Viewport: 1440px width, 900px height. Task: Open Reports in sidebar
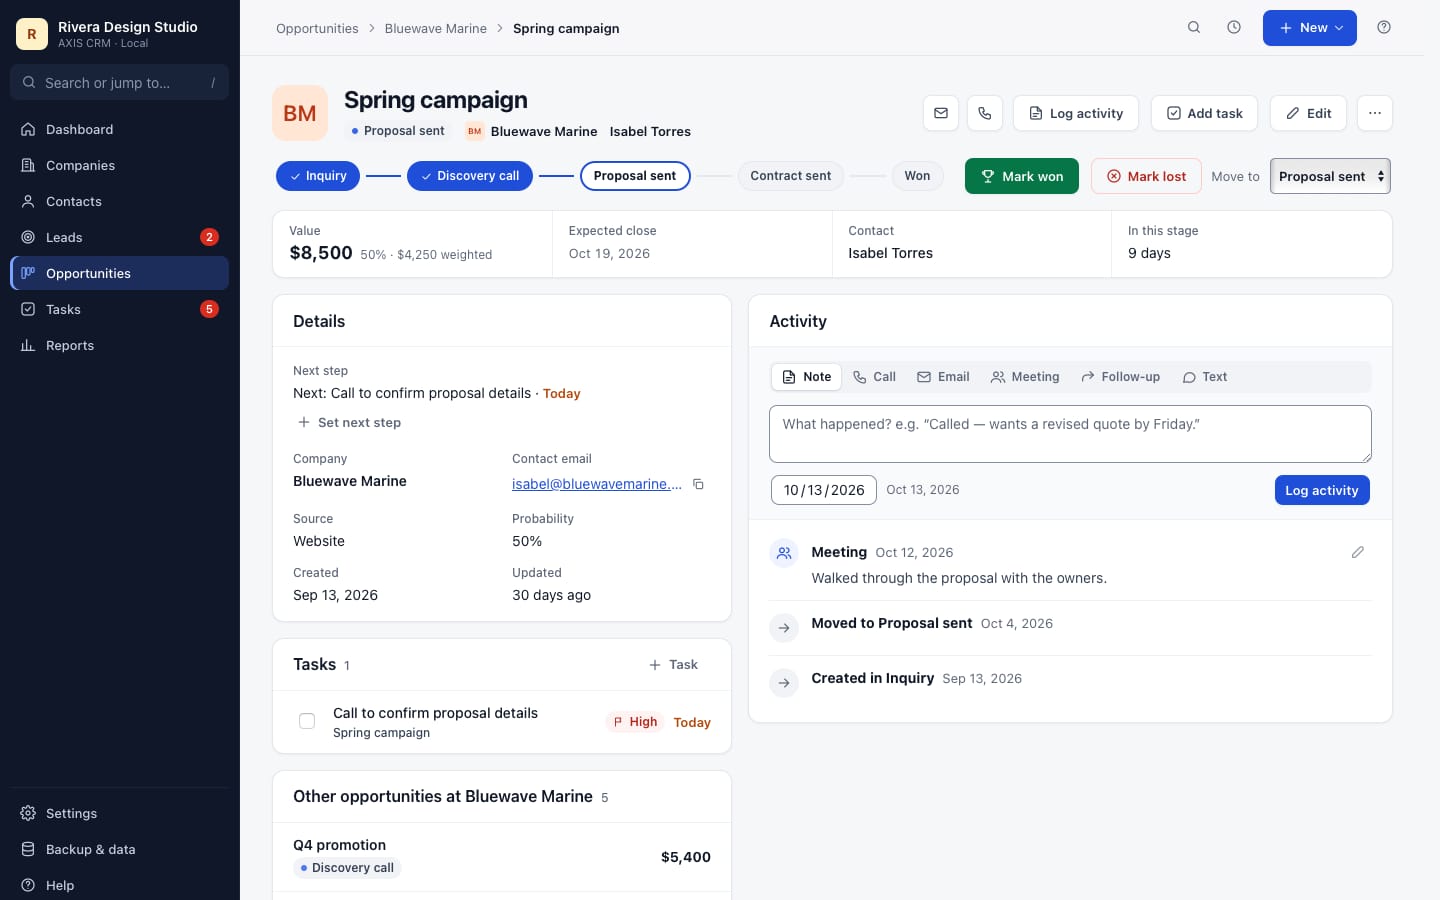pos(120,345)
